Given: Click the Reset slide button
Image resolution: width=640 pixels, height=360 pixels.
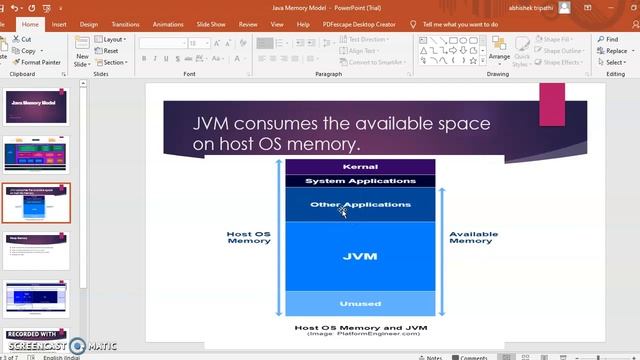Looking at the screenshot, I should pos(106,51).
